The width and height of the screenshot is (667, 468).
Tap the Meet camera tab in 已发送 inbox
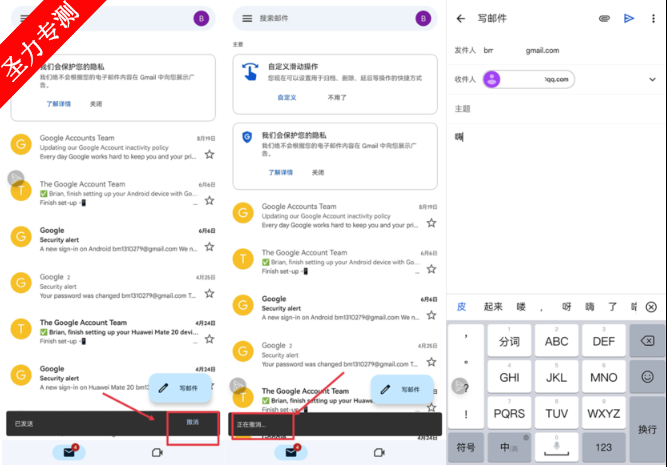coord(157,452)
